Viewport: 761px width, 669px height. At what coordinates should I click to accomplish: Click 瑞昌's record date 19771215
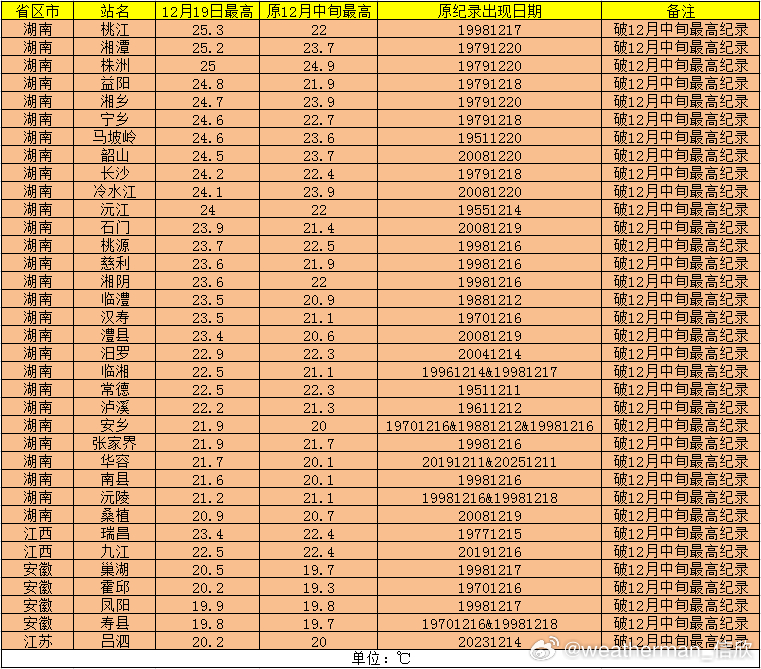(490, 534)
